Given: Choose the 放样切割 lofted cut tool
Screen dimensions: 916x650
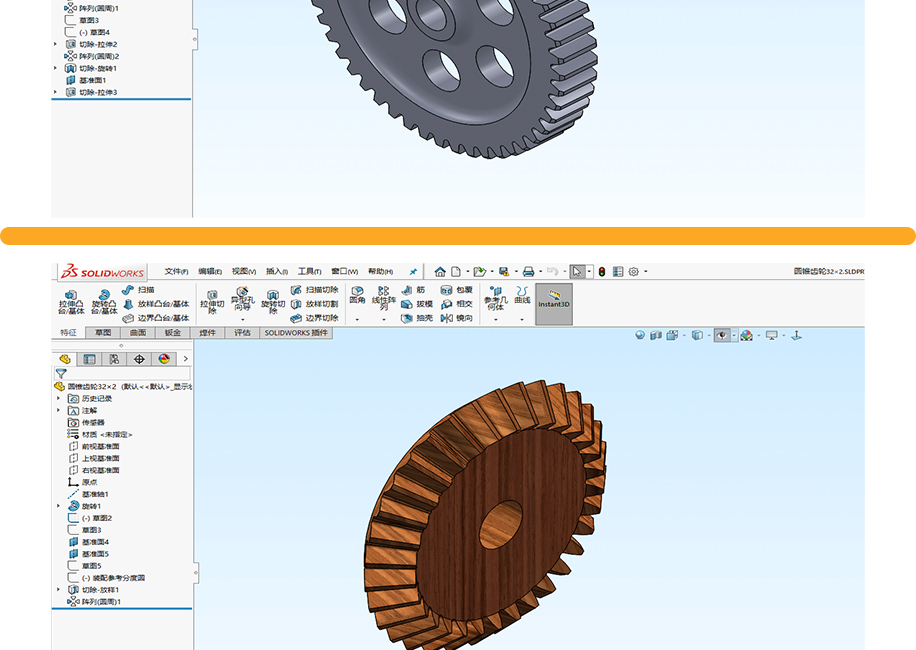Looking at the screenshot, I should (x=314, y=304).
